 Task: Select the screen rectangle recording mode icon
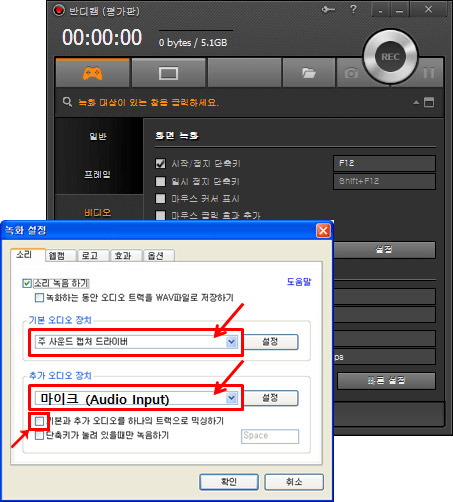click(x=168, y=73)
